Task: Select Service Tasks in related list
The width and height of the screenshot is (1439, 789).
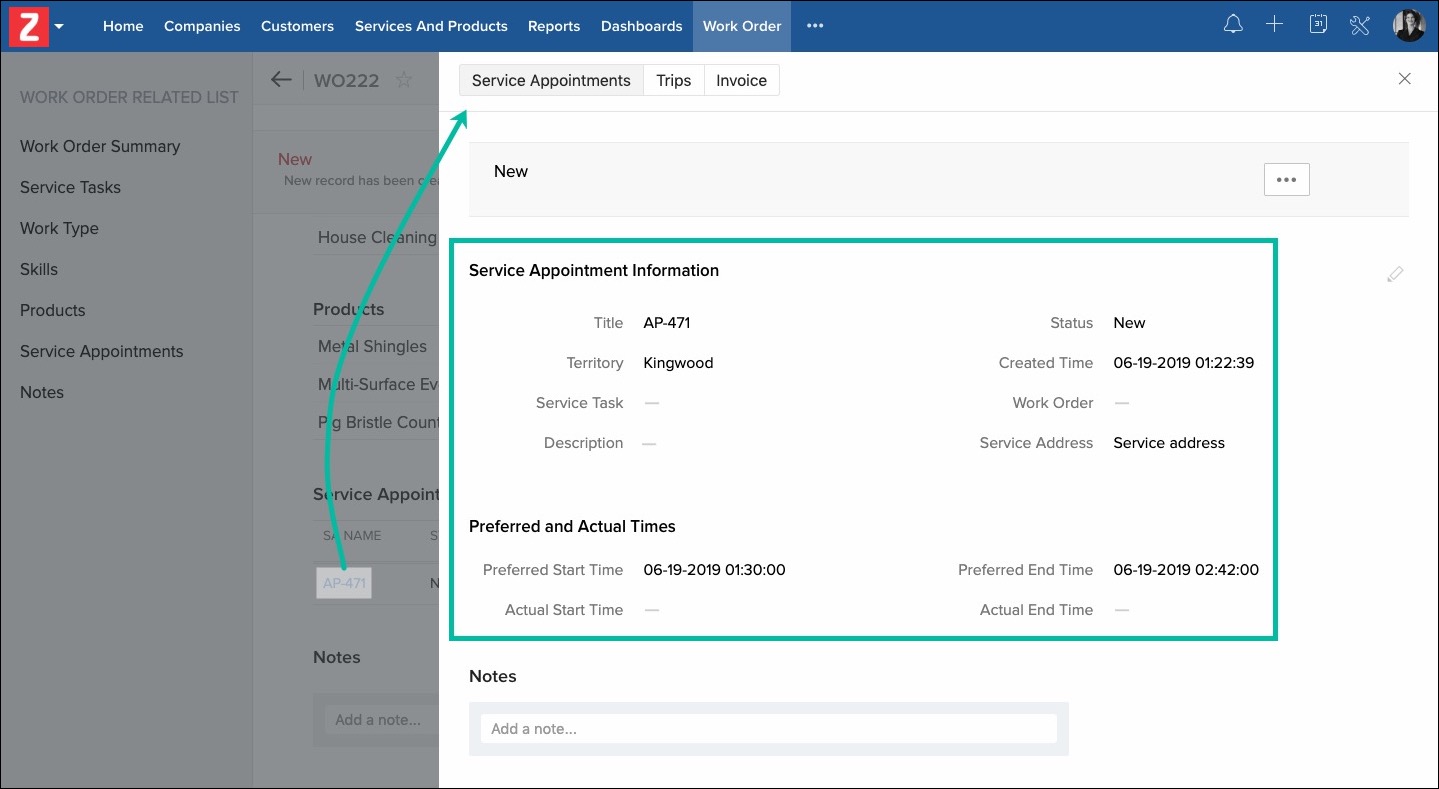Action: (x=70, y=187)
